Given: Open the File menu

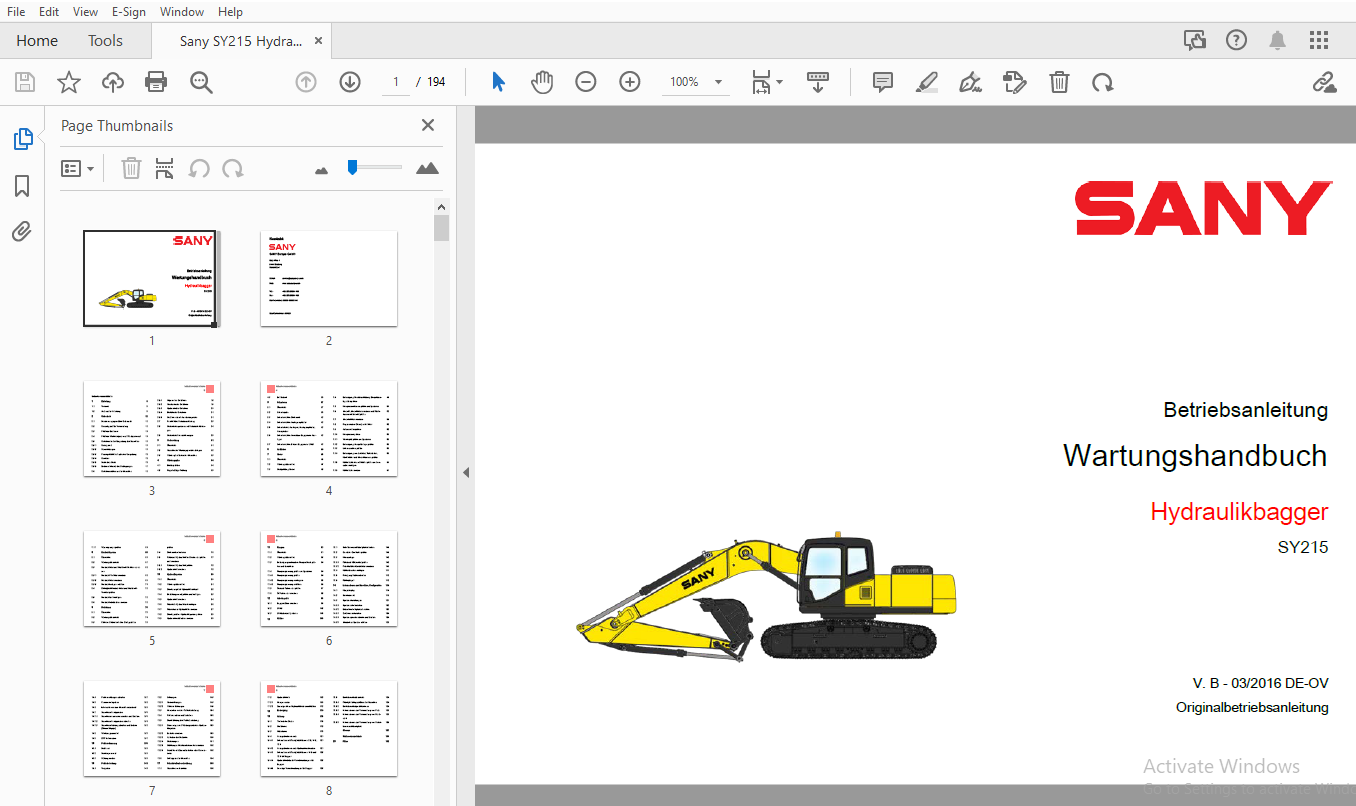Looking at the screenshot, I should pyautogui.click(x=16, y=11).
